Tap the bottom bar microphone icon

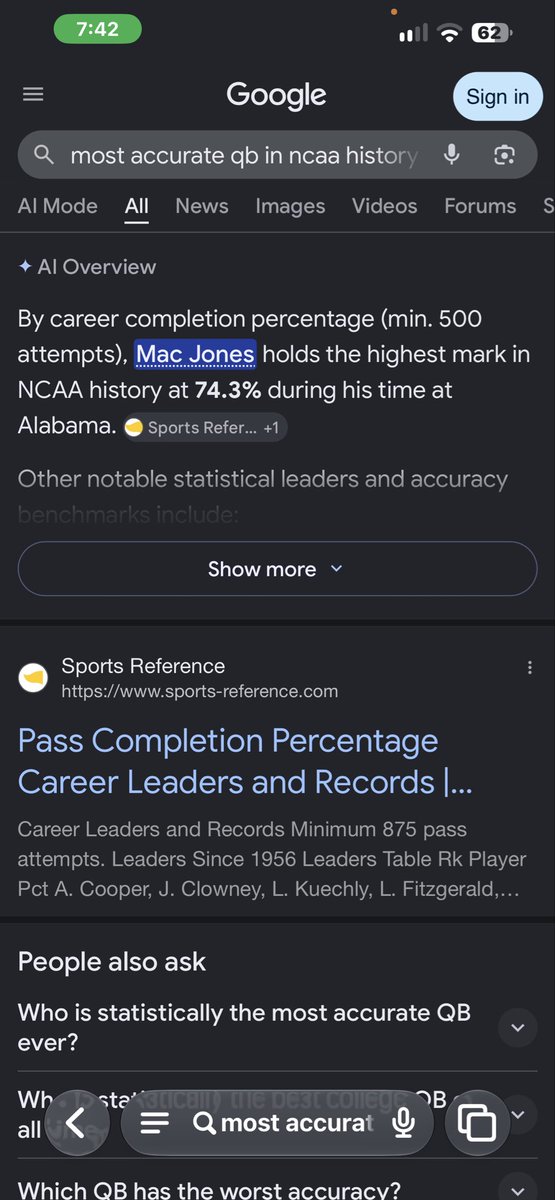[404, 1123]
